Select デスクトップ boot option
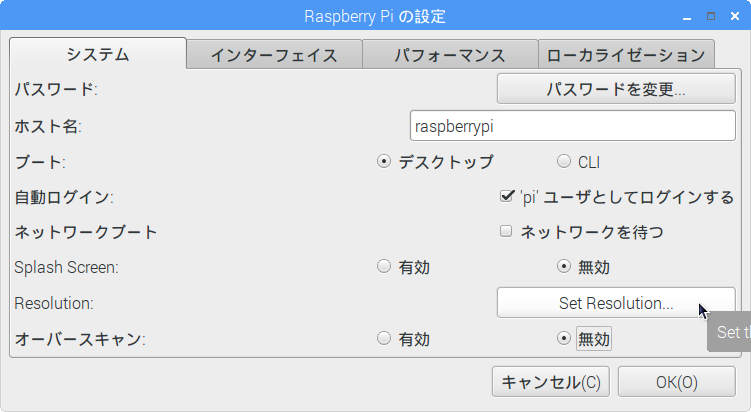The image size is (751, 412). click(x=435, y=162)
